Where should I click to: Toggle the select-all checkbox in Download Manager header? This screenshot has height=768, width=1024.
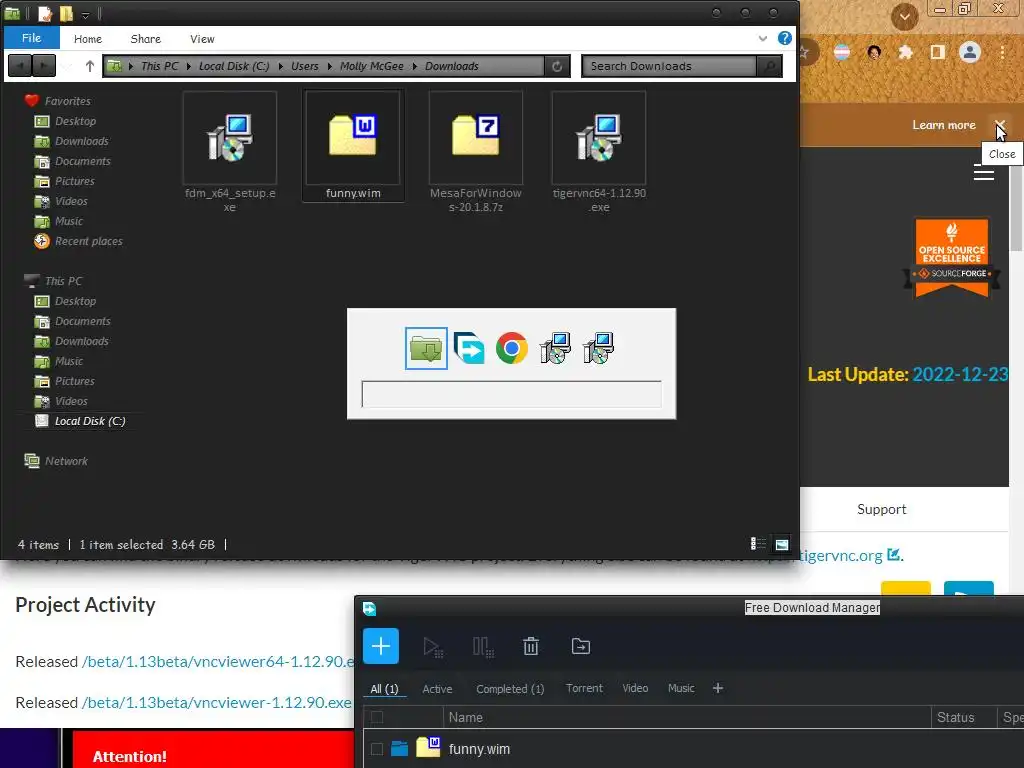tap(377, 717)
